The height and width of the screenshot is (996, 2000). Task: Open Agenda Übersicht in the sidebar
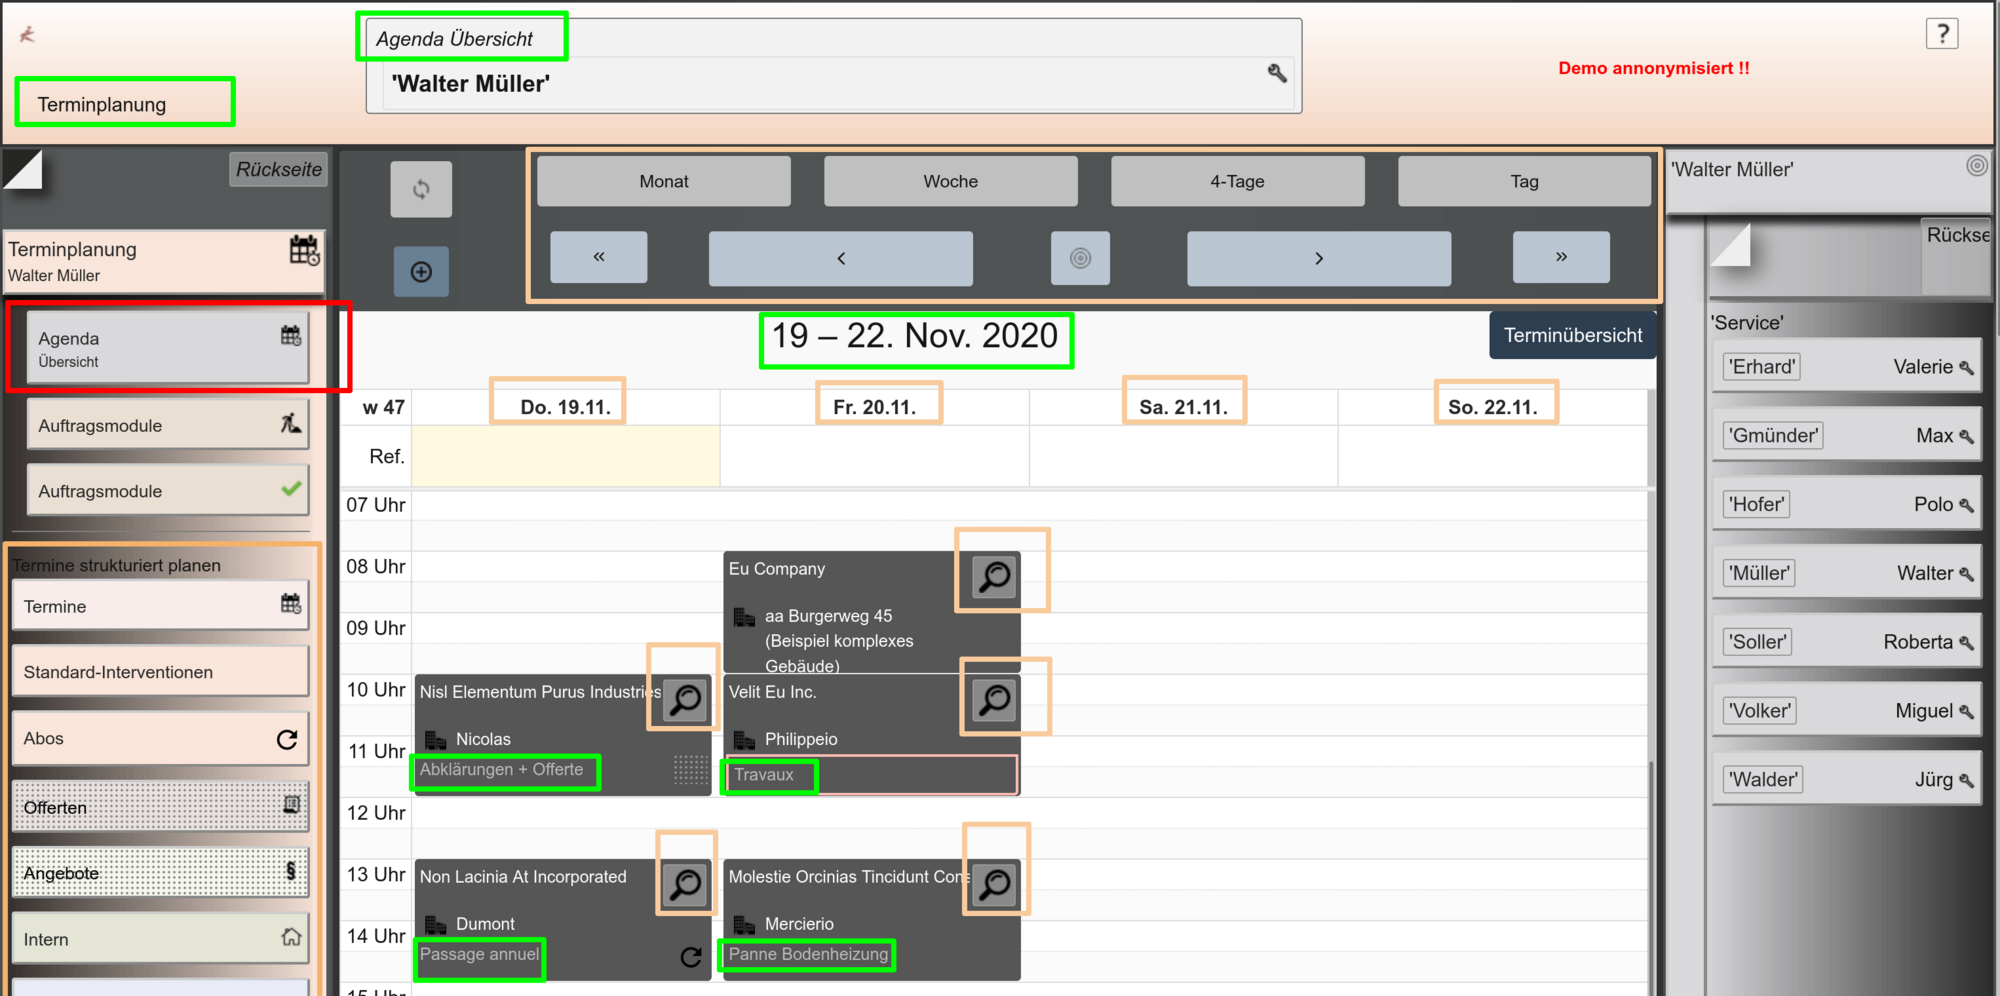(x=167, y=348)
